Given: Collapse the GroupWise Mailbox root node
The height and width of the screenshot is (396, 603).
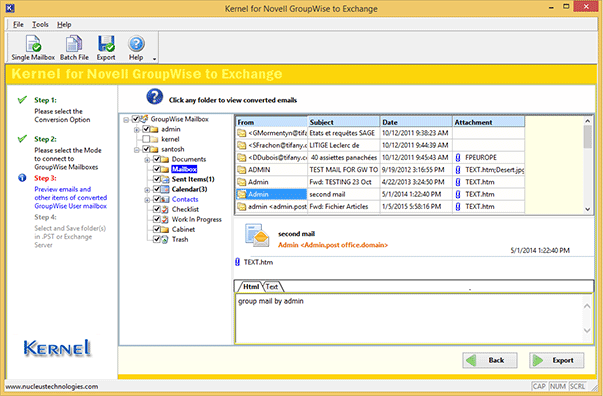Looking at the screenshot, I should (x=126, y=120).
